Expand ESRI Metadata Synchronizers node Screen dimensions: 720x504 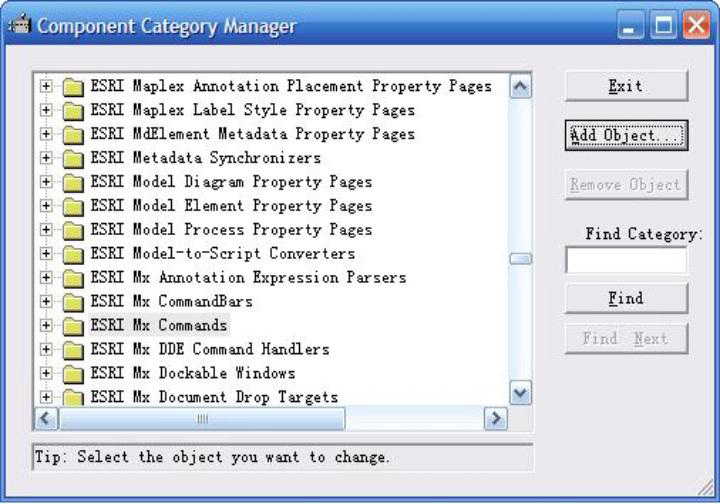tap(46, 157)
